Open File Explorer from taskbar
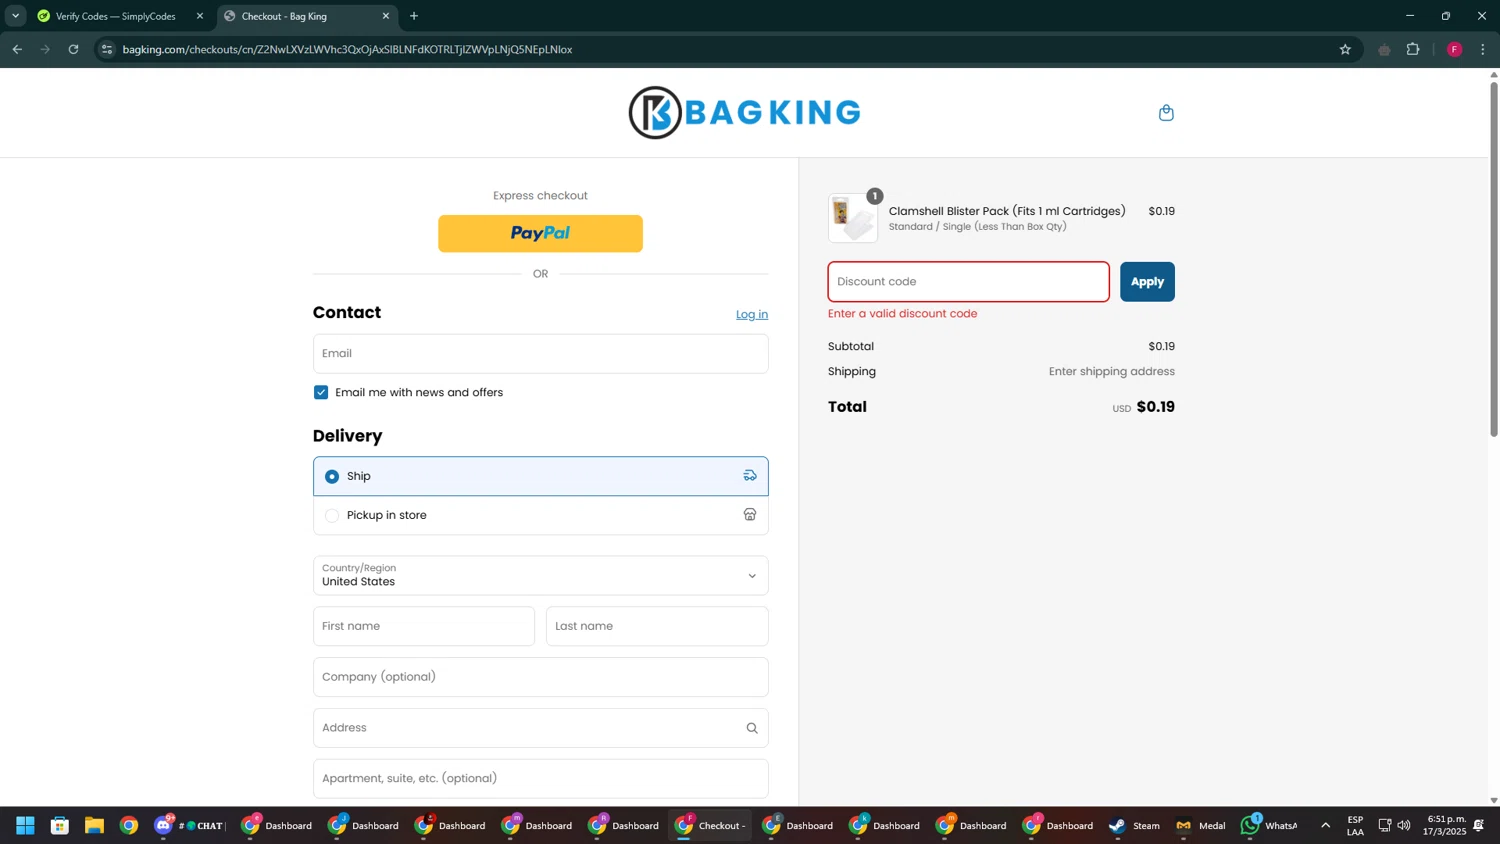The height and width of the screenshot is (844, 1500). click(x=94, y=826)
